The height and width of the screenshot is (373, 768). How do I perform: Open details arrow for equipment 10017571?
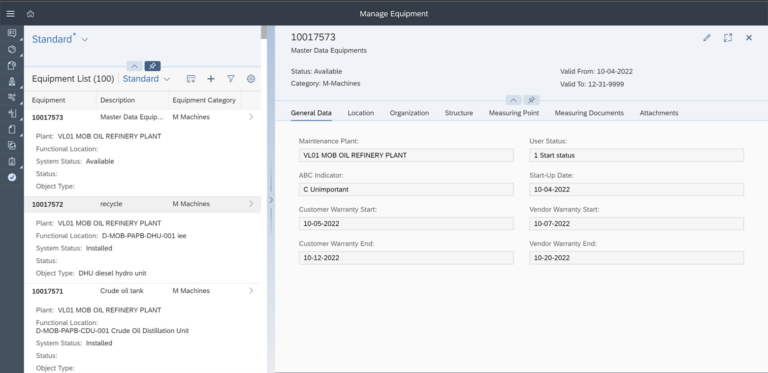pos(251,291)
